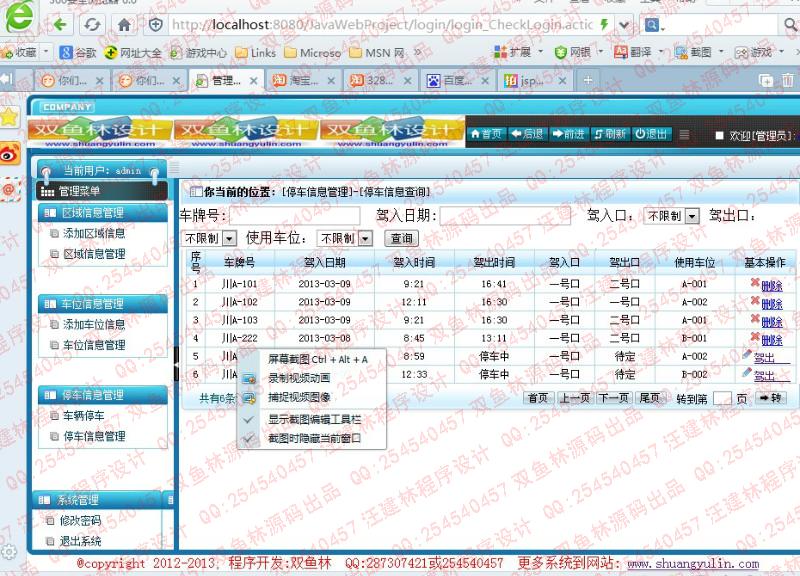Select 屏幕截图 Ctrl+Alt+A menu entry

tap(314, 360)
